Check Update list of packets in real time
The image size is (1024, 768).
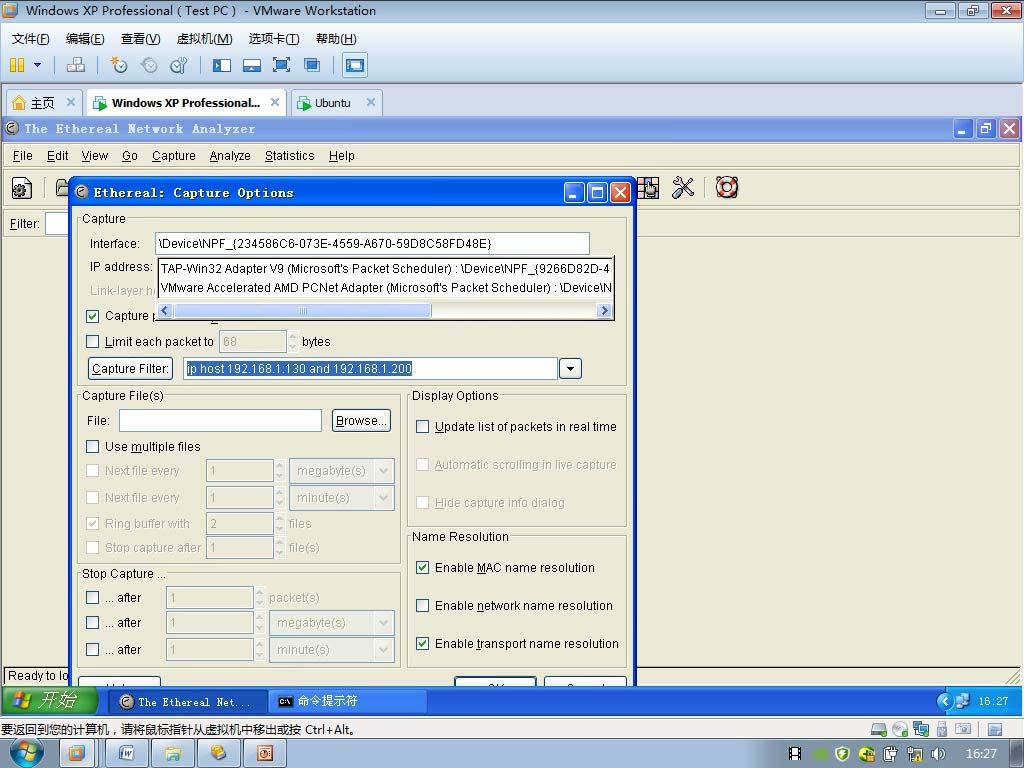click(423, 426)
